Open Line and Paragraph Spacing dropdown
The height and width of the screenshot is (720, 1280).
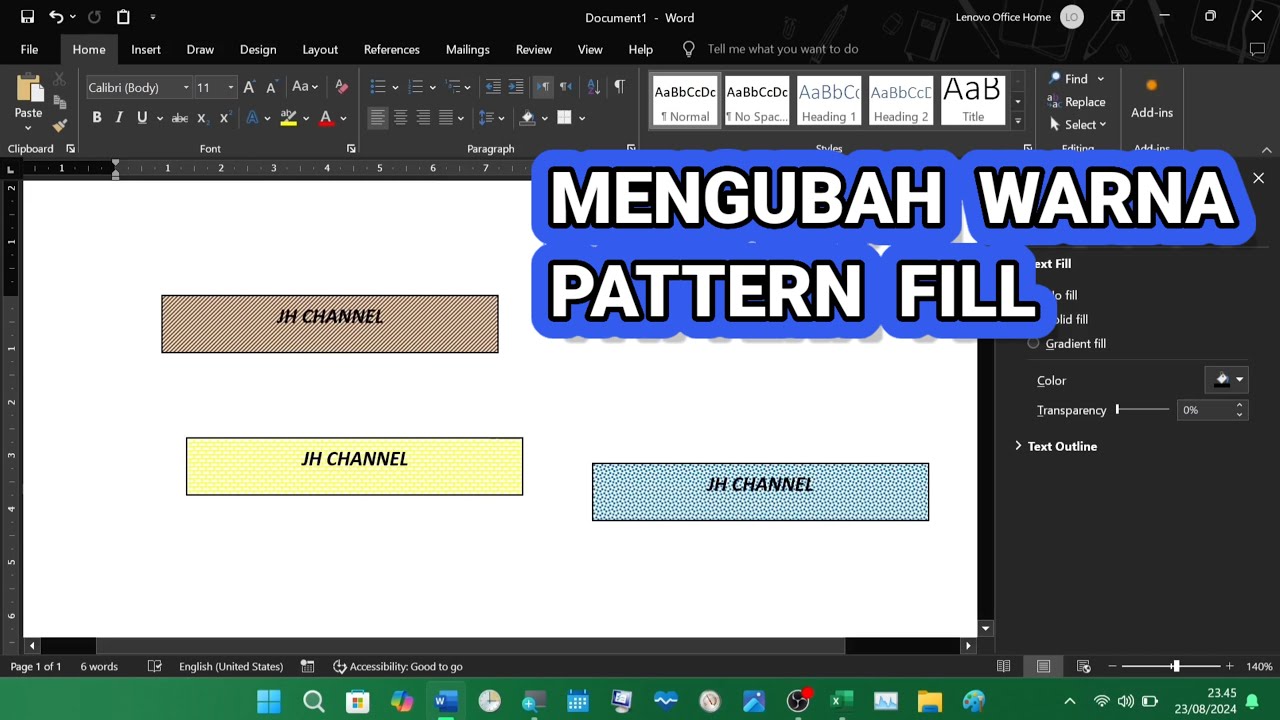(x=491, y=118)
